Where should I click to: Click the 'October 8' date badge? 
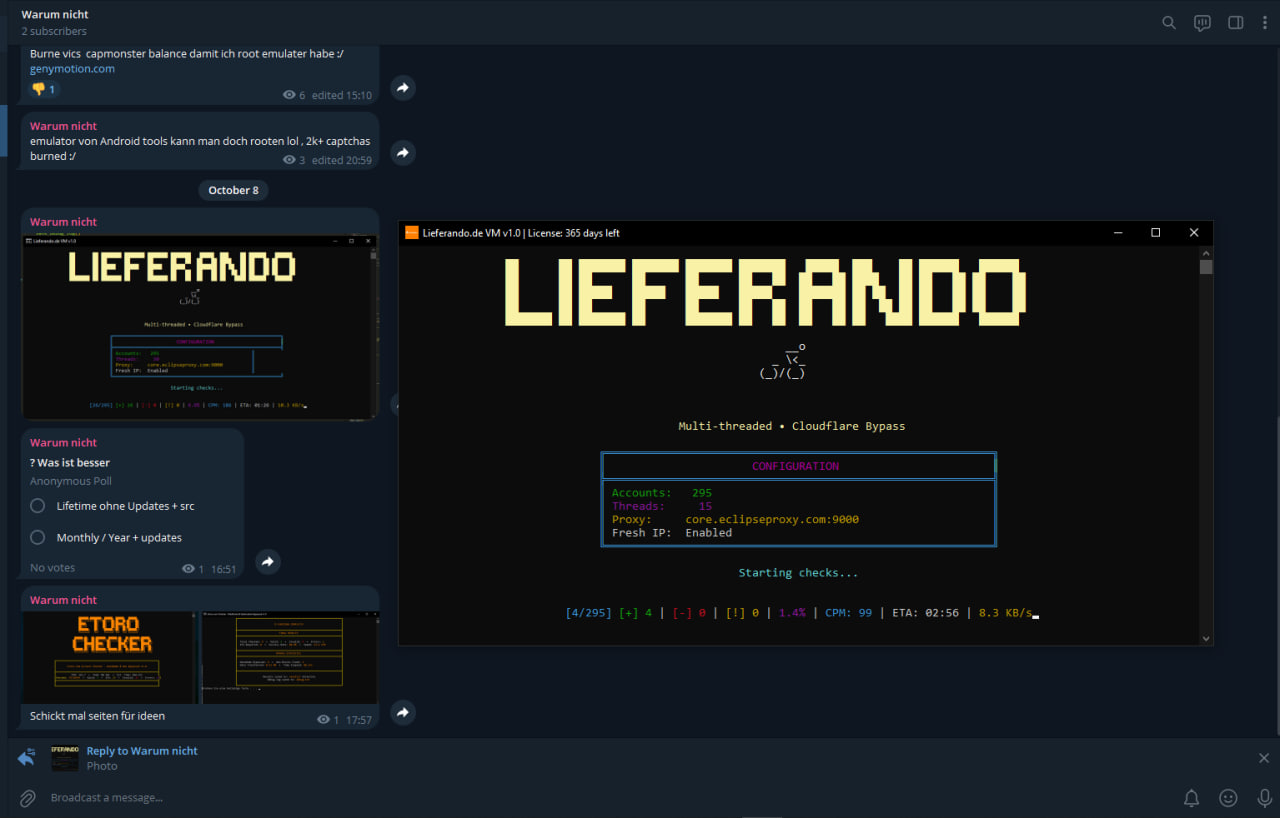233,190
